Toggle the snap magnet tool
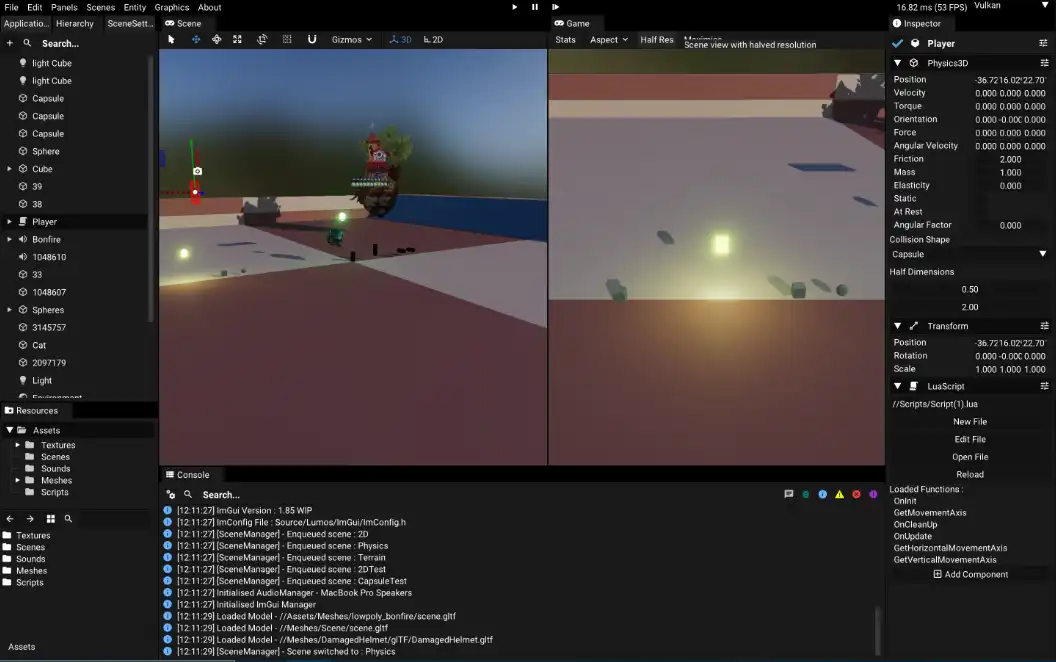Viewport: 1056px width, 662px height. pos(312,40)
